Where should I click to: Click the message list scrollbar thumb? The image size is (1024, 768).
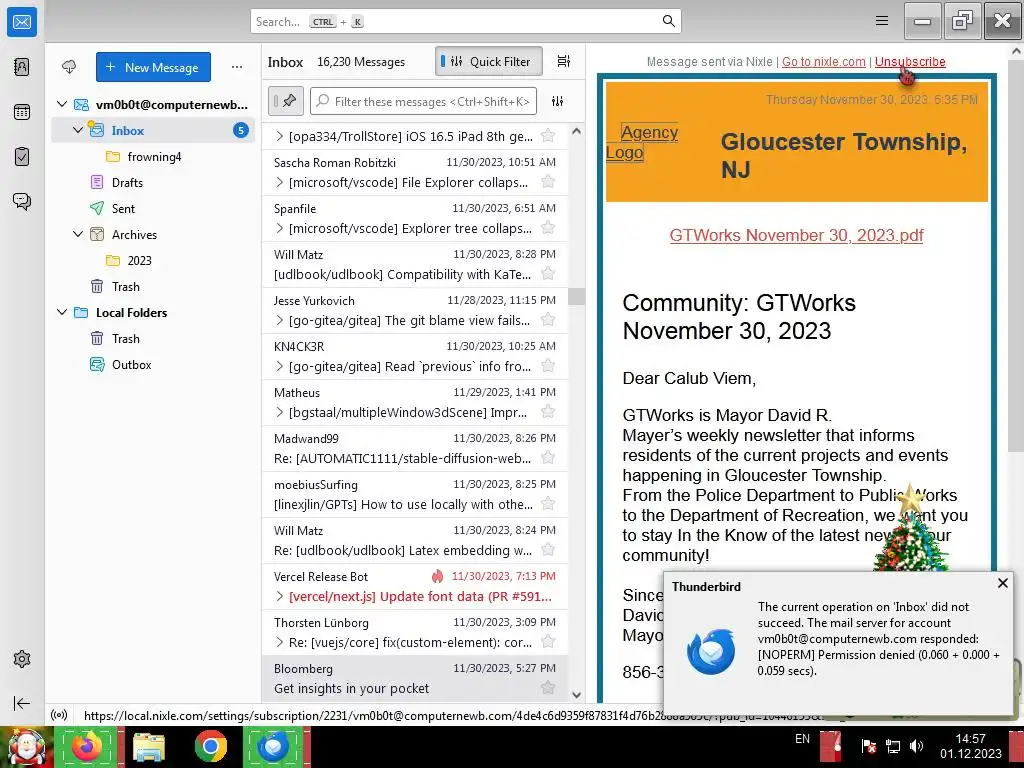point(576,296)
